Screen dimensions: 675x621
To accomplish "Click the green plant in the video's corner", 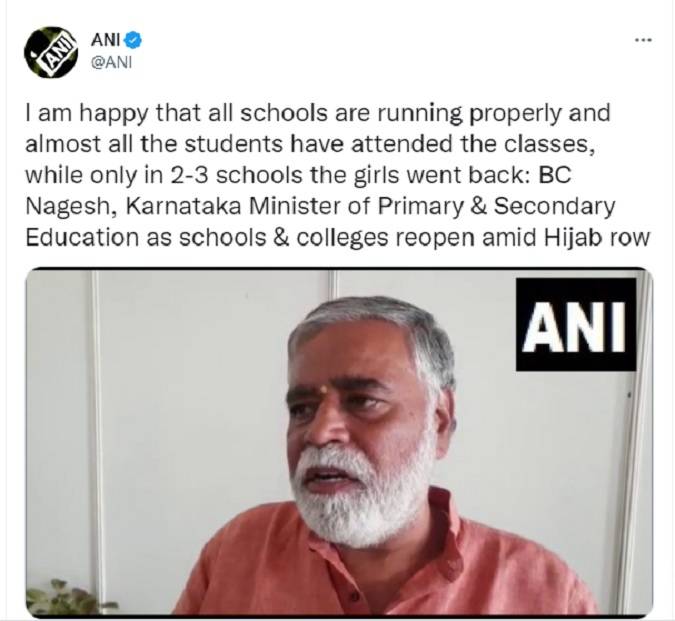I will coord(65,598).
